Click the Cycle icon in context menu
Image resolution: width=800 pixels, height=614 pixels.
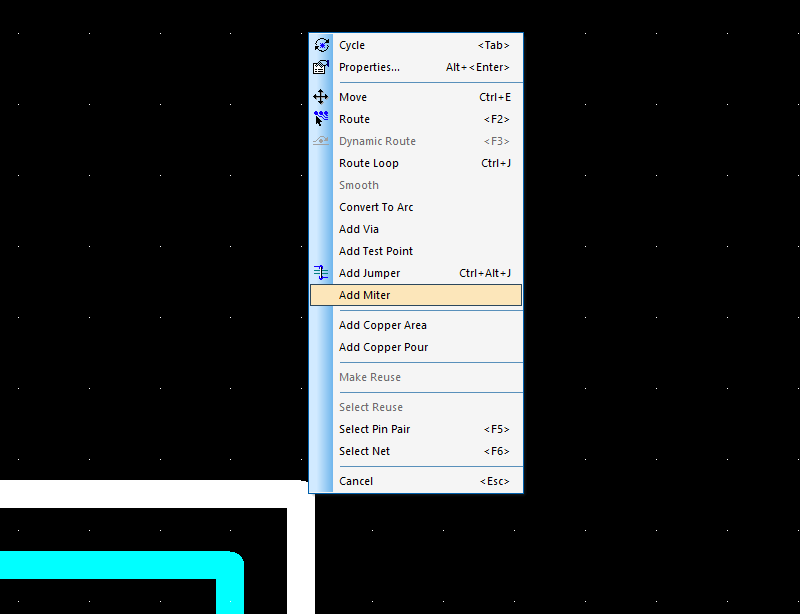[321, 45]
